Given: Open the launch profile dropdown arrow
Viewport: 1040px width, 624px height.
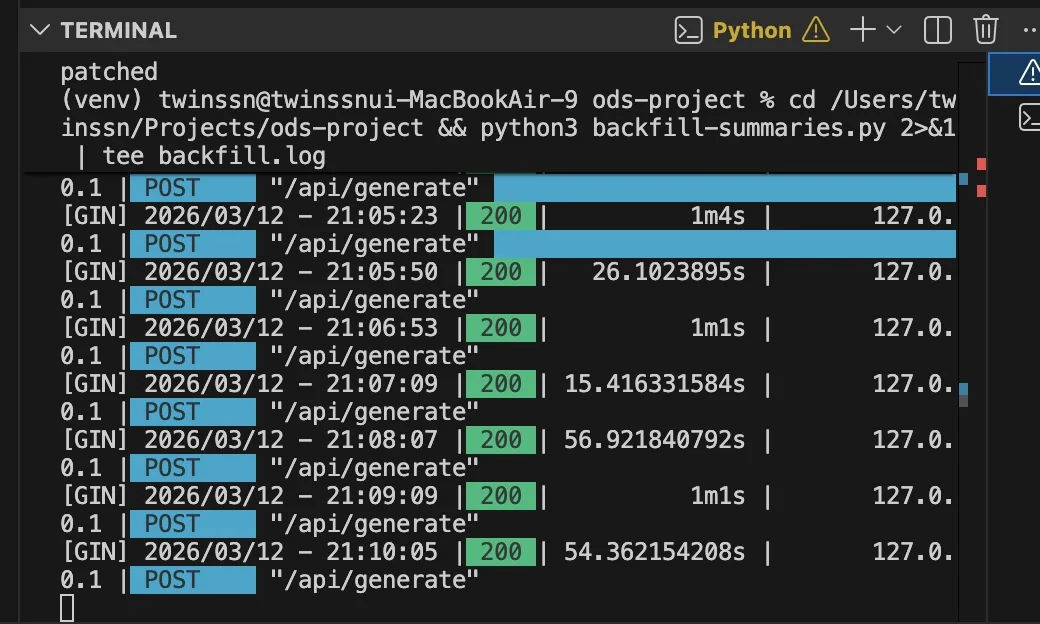Looking at the screenshot, I should click(894, 30).
